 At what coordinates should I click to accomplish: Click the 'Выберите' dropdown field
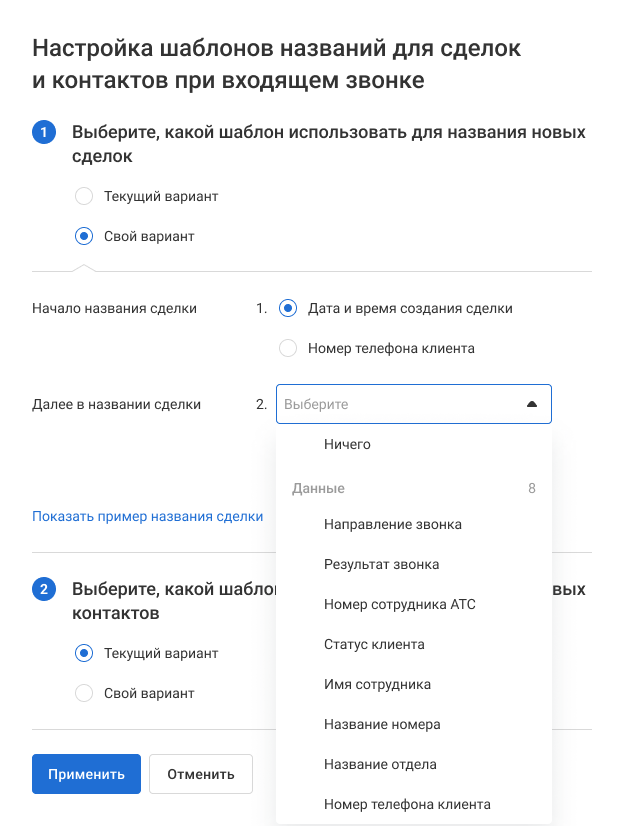pos(400,404)
